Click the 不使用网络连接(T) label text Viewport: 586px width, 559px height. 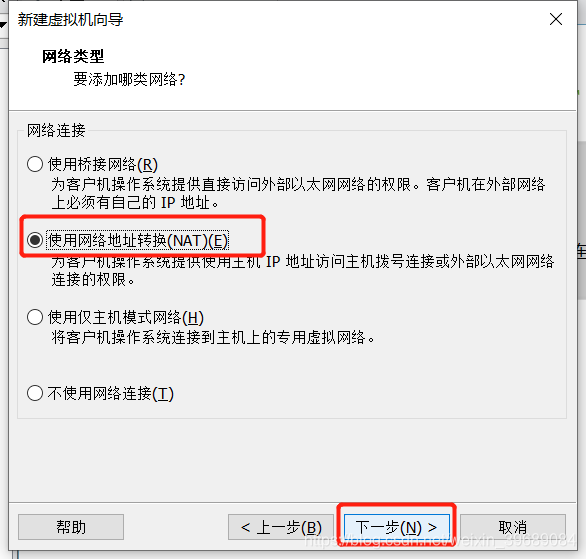point(111,393)
